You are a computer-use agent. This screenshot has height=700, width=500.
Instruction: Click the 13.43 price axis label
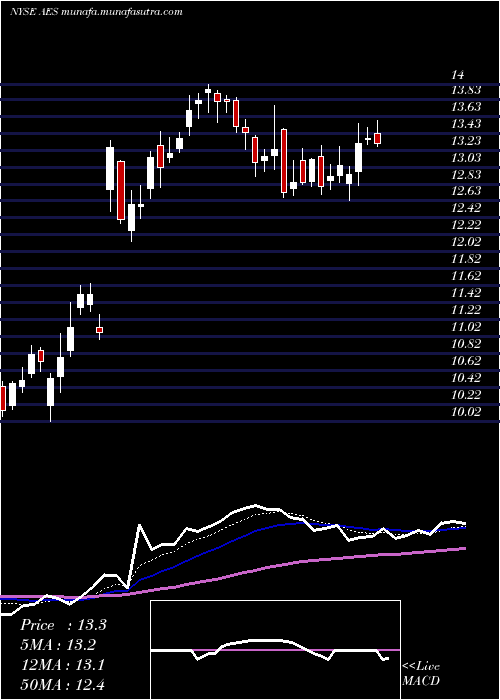[466, 124]
